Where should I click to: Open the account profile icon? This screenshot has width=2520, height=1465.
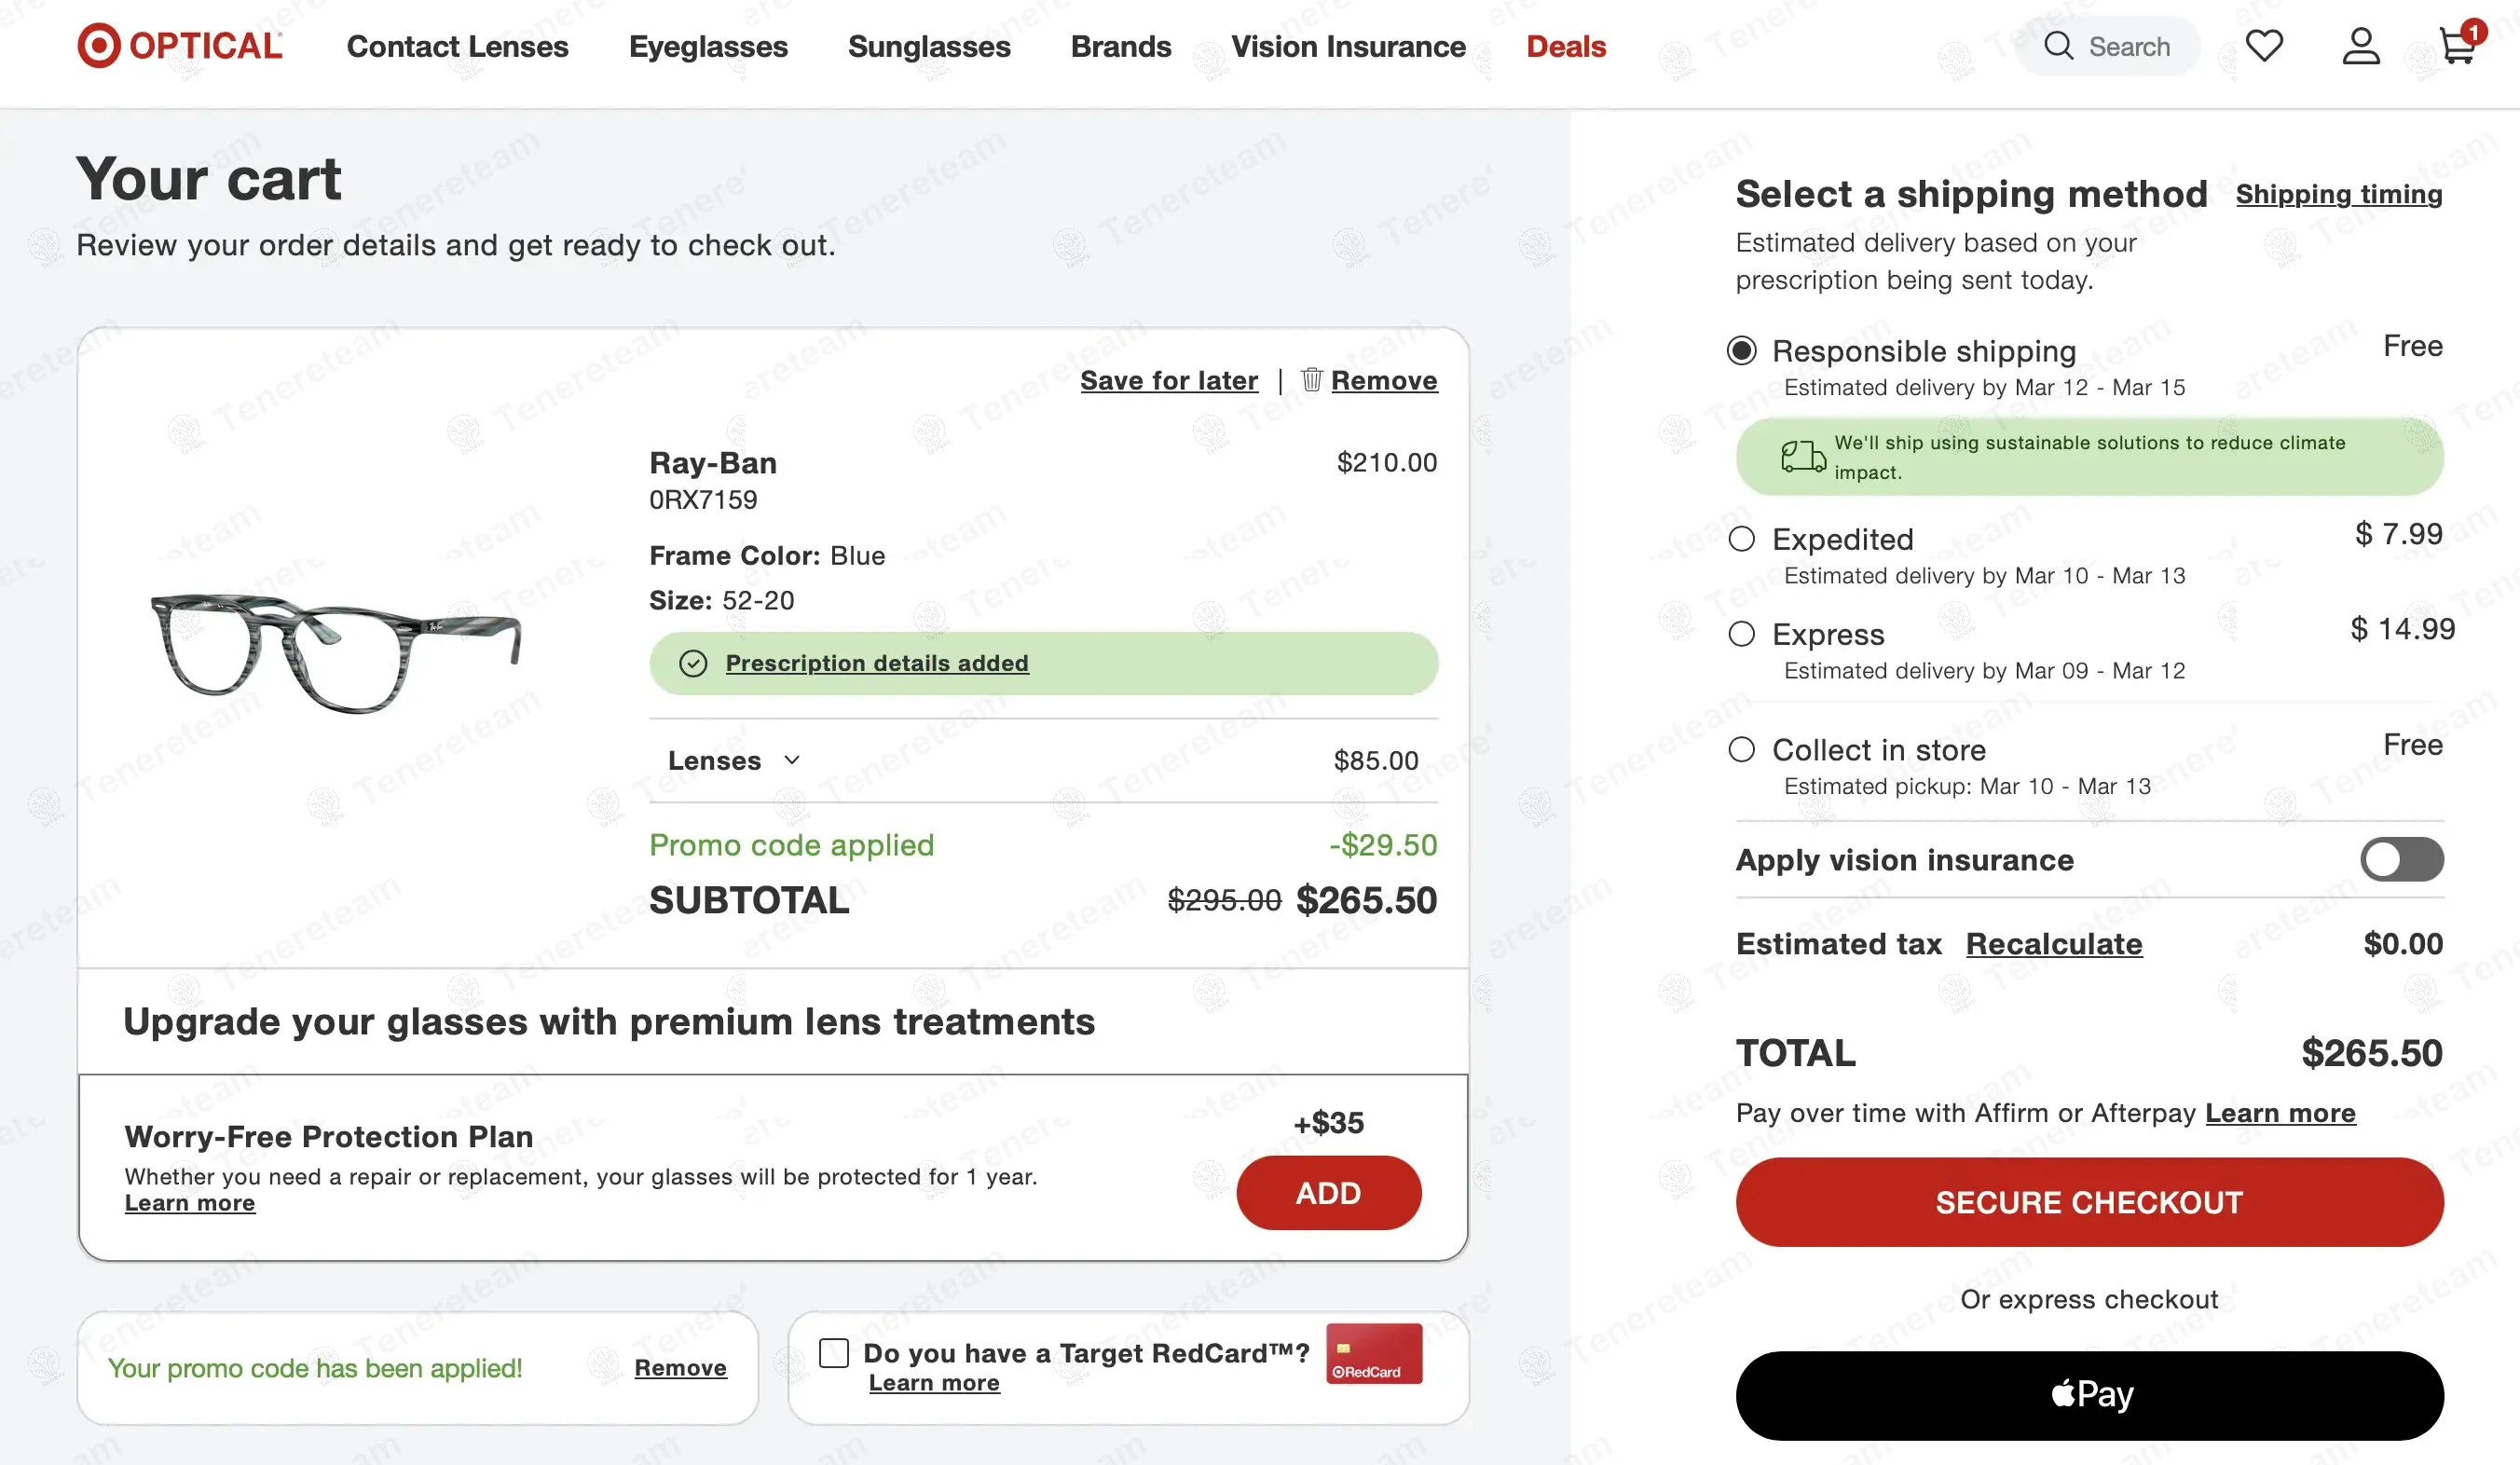click(x=2360, y=46)
